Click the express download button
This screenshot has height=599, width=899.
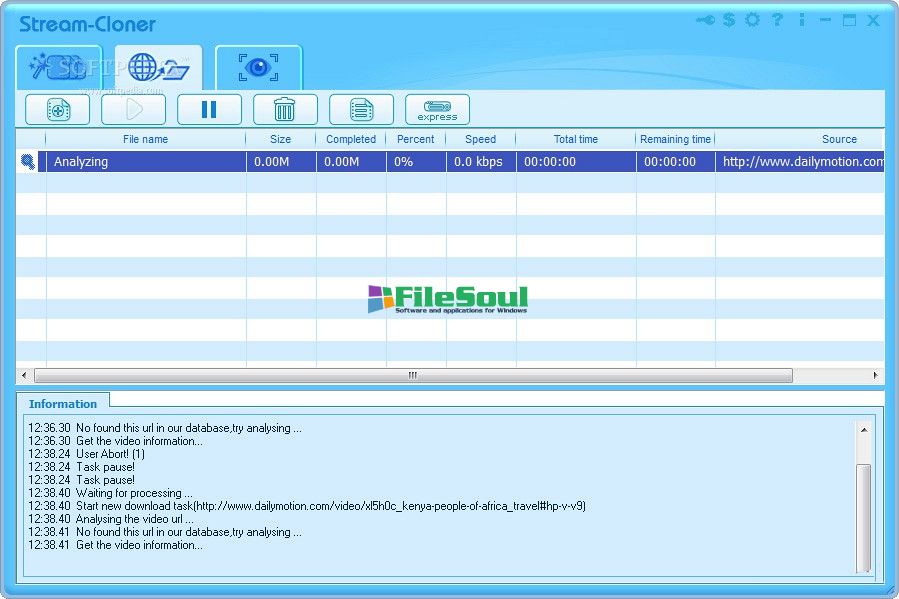437,109
